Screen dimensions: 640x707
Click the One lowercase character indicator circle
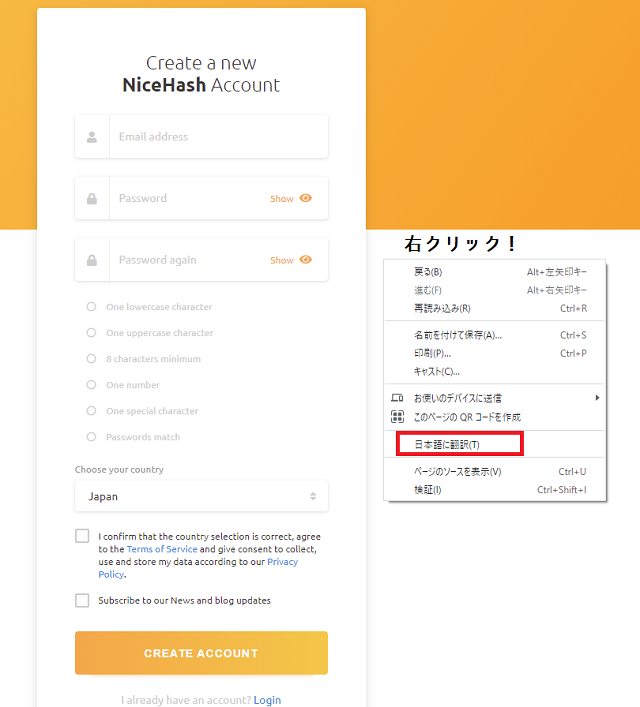pyautogui.click(x=92, y=307)
